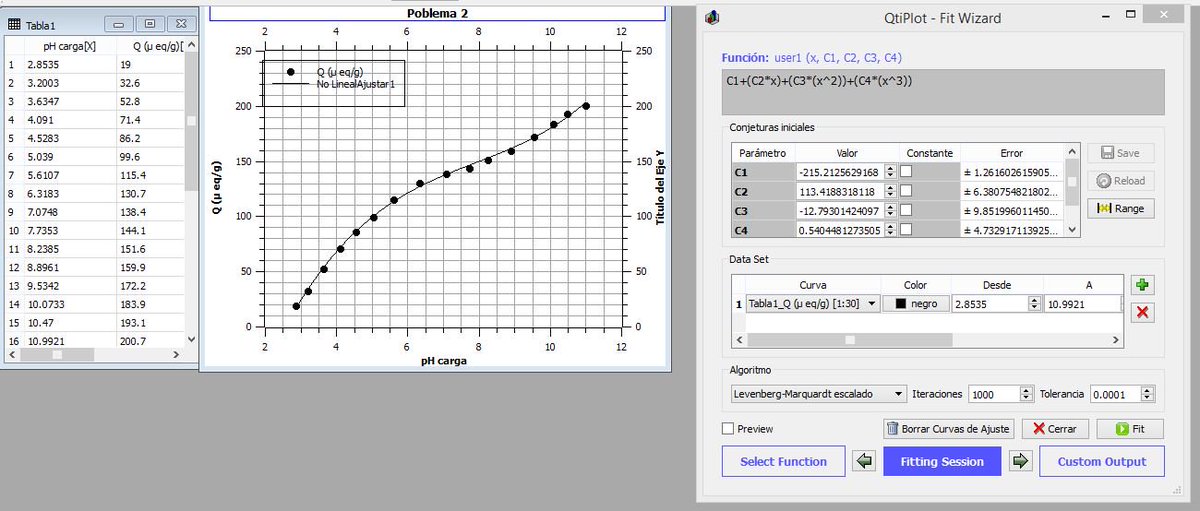Click the Titulo del Eje Y axis title
Image resolution: width=1200 pixels, height=511 pixels.
click(660, 187)
